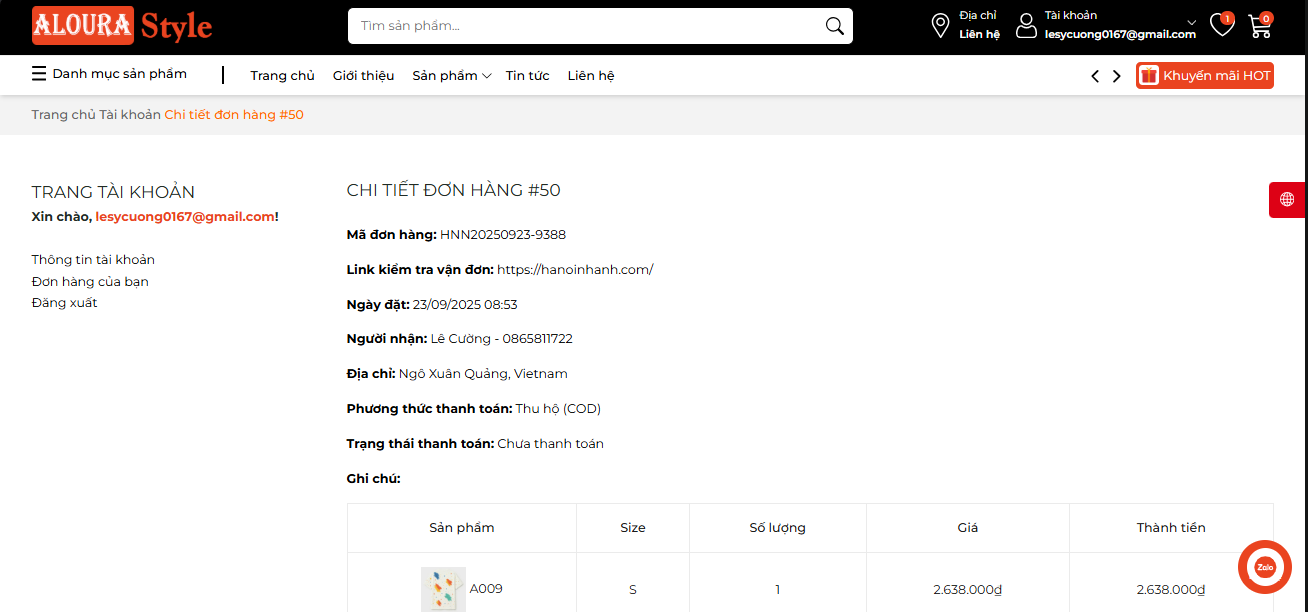Open the Tin tức menu item
Viewport: 1308px width, 612px height.
click(x=527, y=76)
